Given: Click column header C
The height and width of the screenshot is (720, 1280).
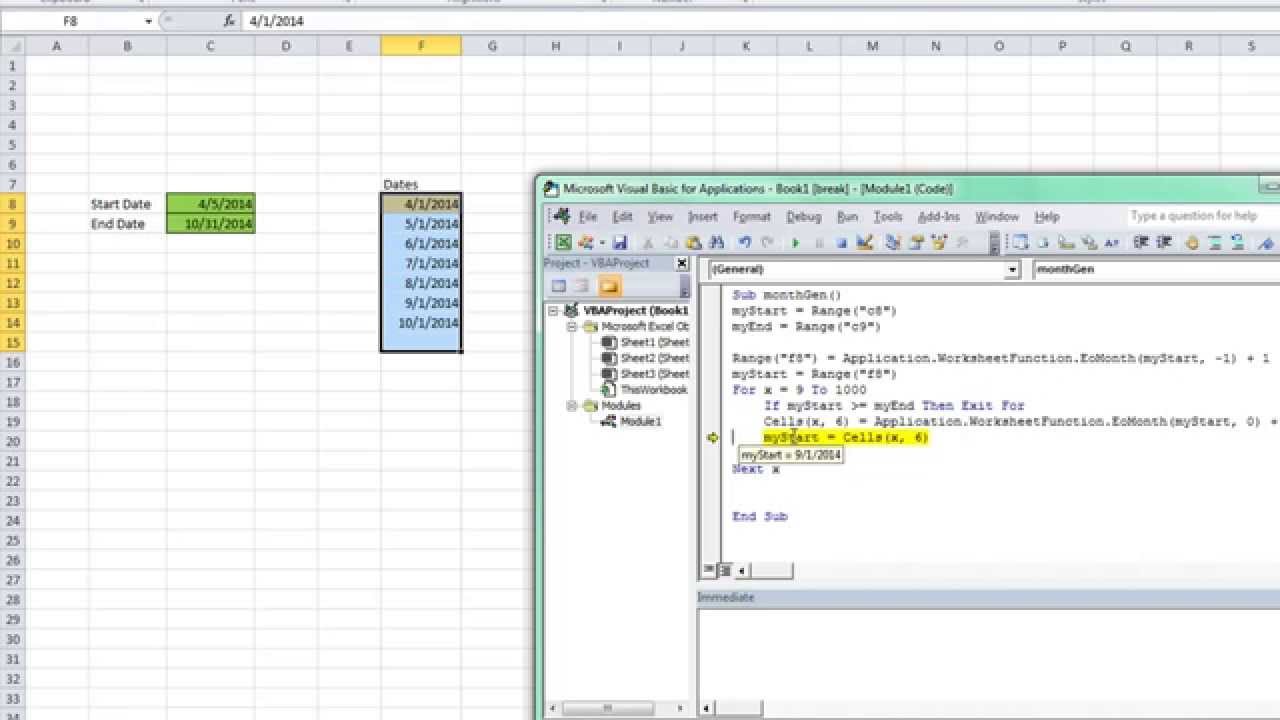Looking at the screenshot, I should click(211, 46).
